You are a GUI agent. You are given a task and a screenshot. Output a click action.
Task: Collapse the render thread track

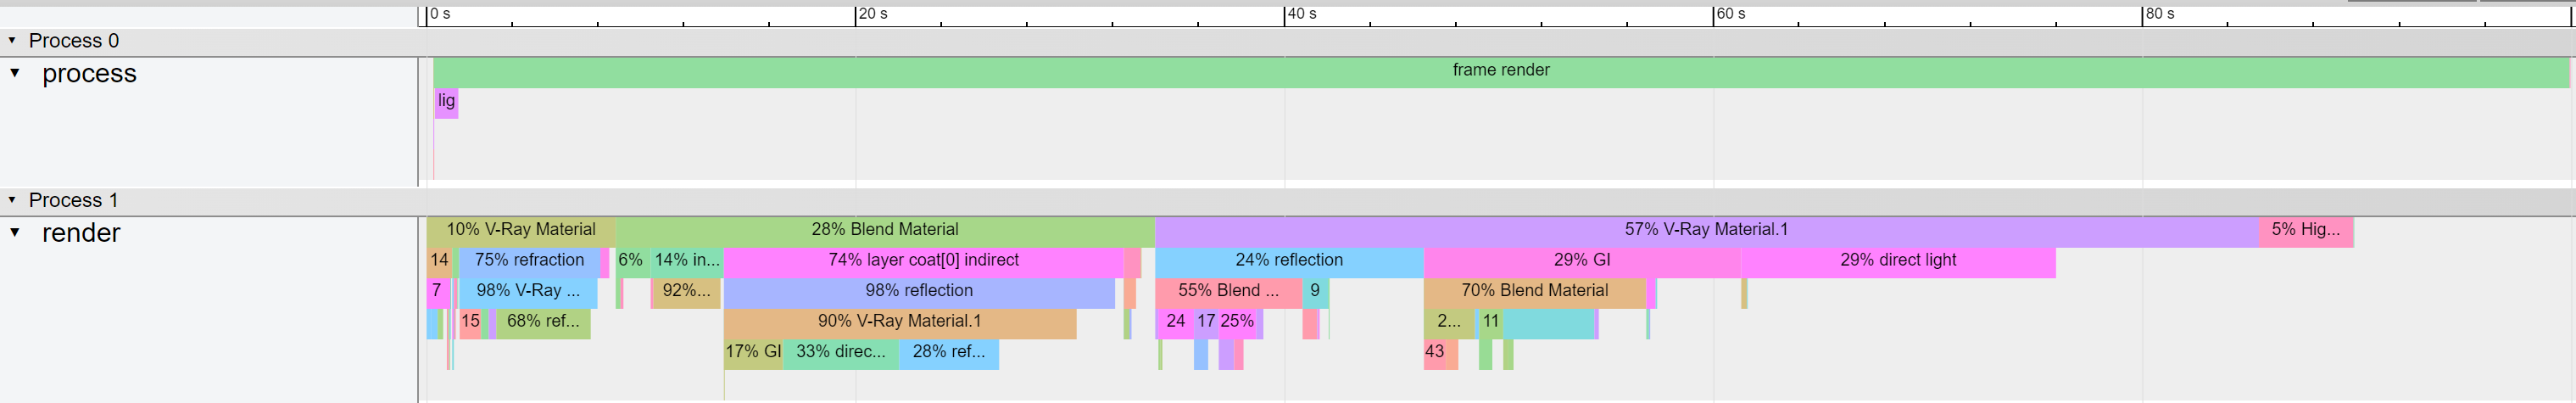tap(15, 233)
